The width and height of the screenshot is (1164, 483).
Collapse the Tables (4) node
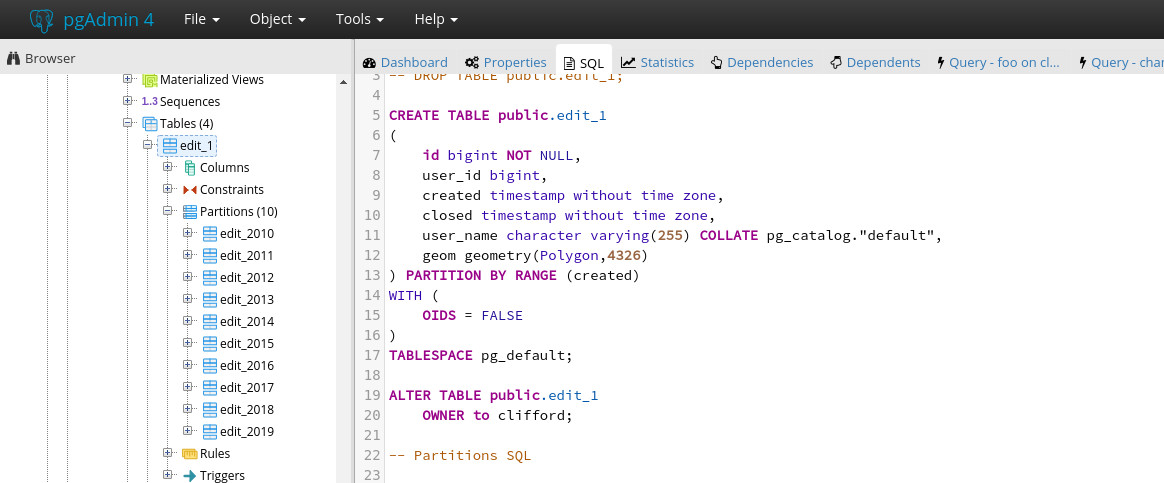tap(128, 123)
